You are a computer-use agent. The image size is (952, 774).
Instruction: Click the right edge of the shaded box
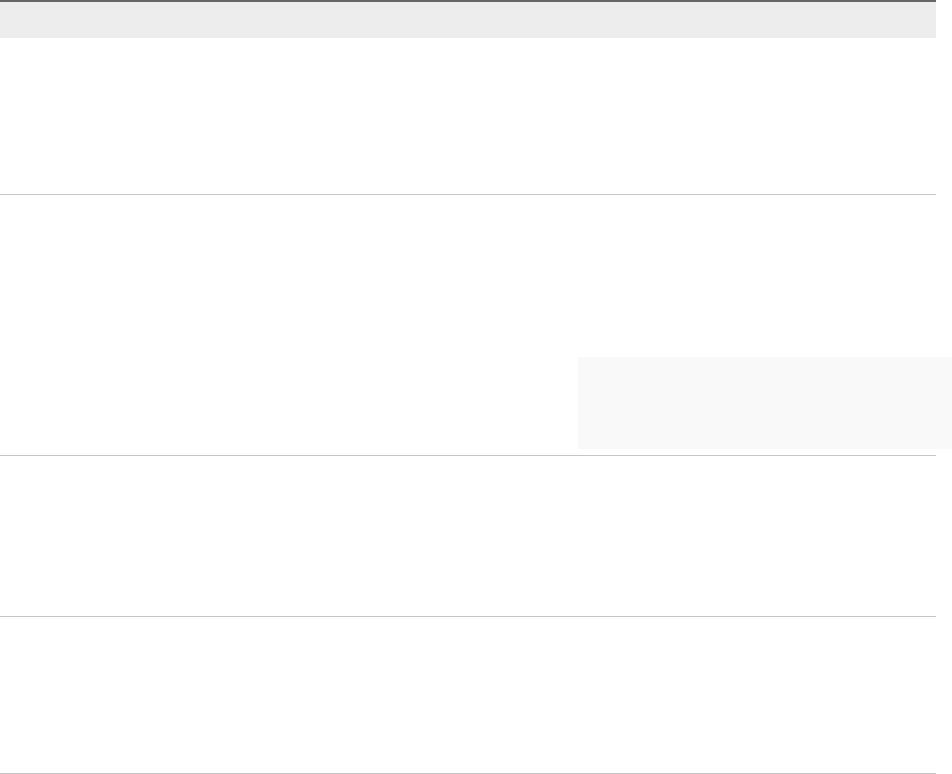948,402
